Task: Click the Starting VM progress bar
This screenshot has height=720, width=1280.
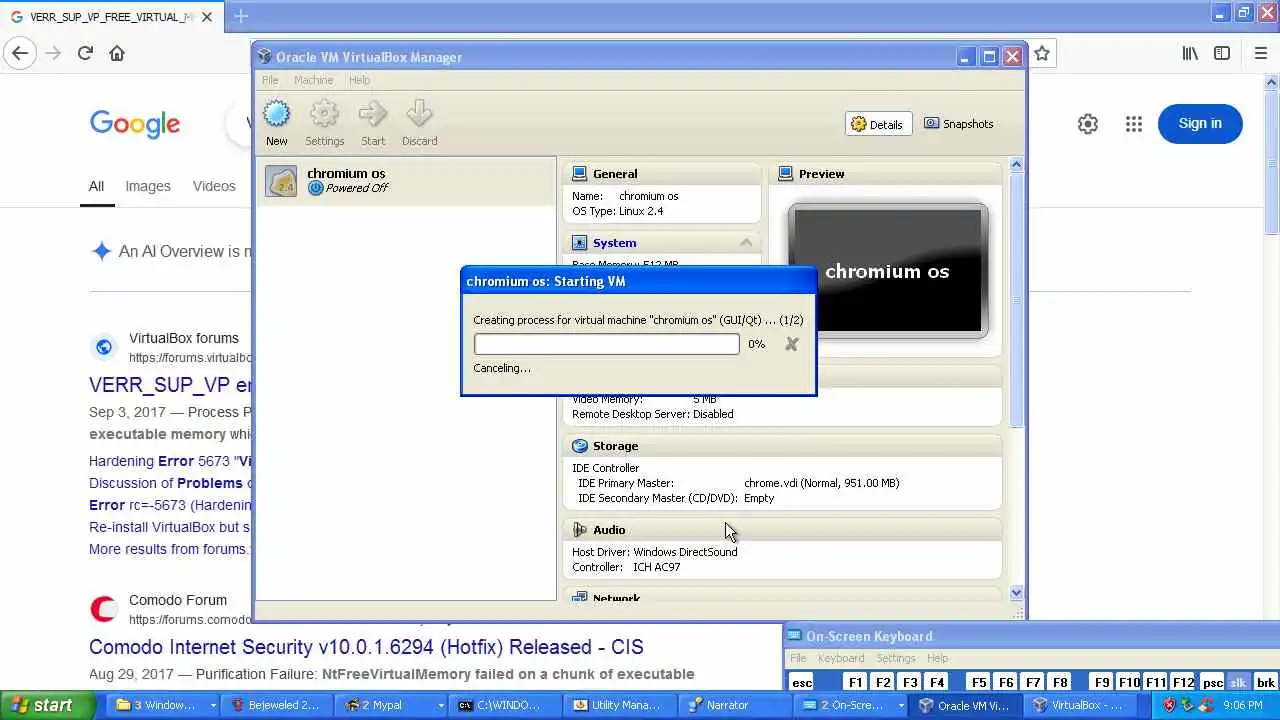Action: pyautogui.click(x=607, y=344)
